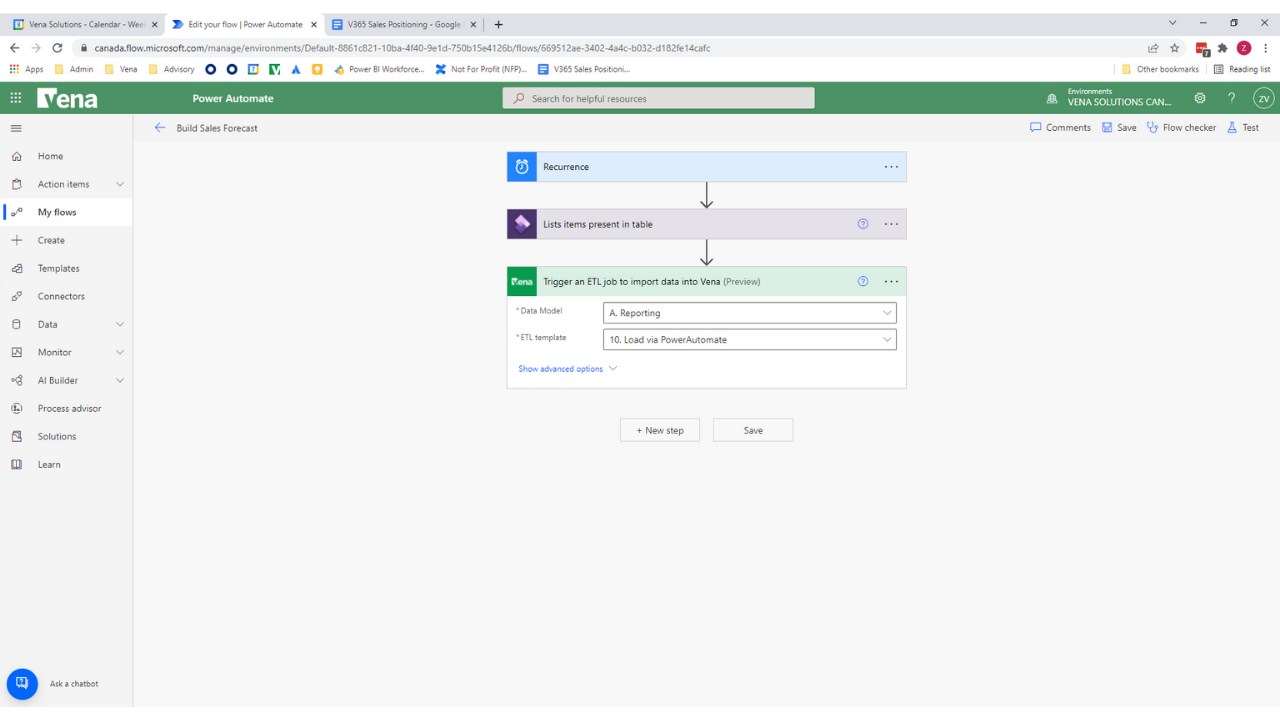Open help for Lists items present in table

863,224
